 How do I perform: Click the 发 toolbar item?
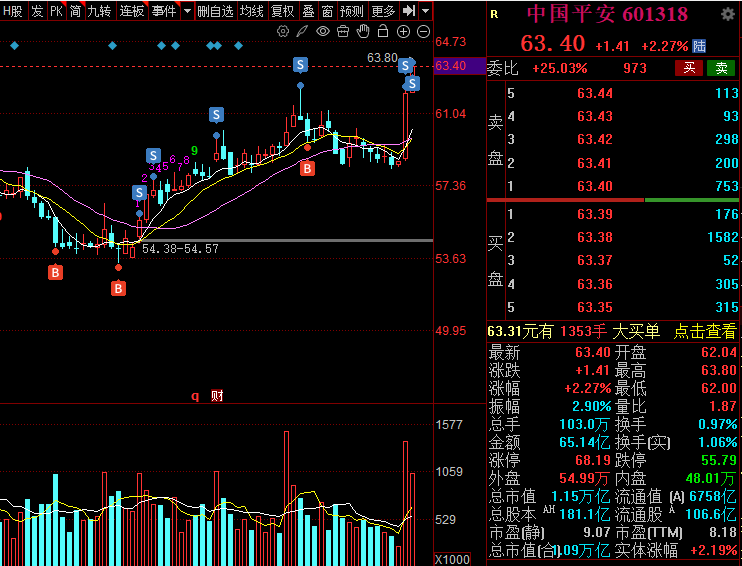(37, 10)
